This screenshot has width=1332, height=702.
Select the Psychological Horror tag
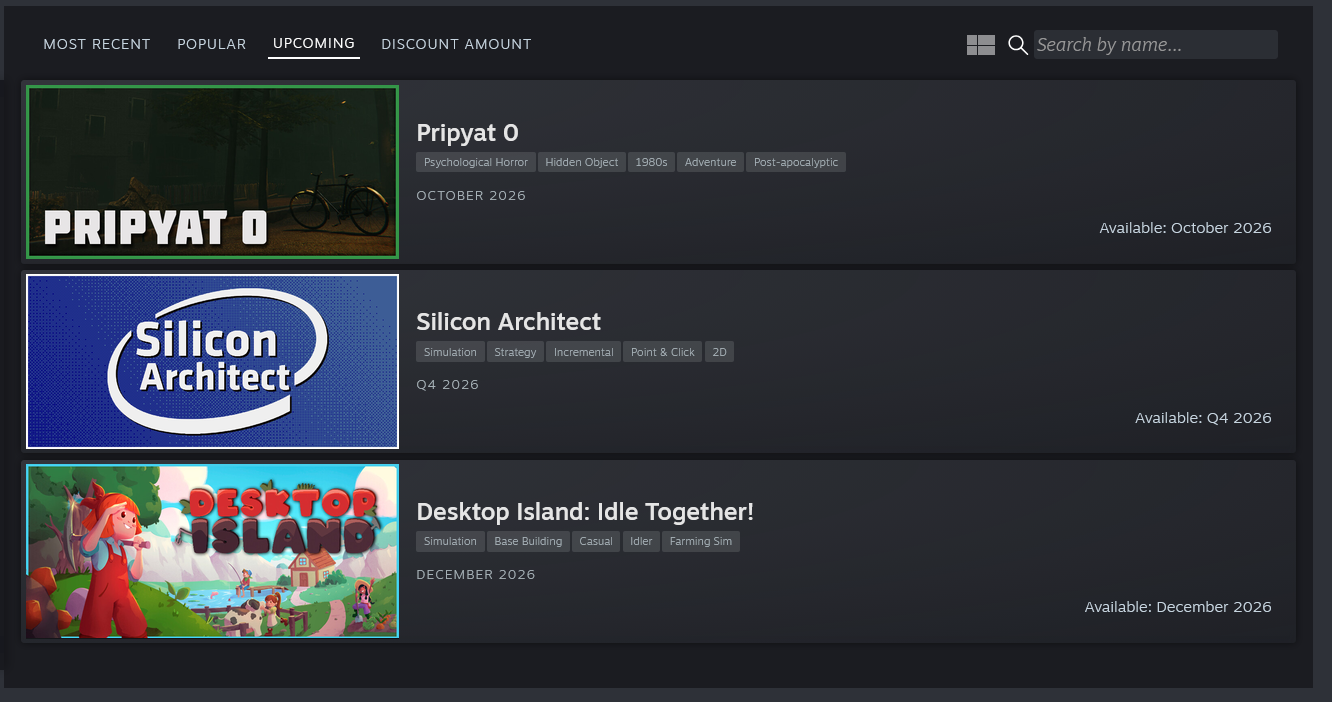[476, 162]
